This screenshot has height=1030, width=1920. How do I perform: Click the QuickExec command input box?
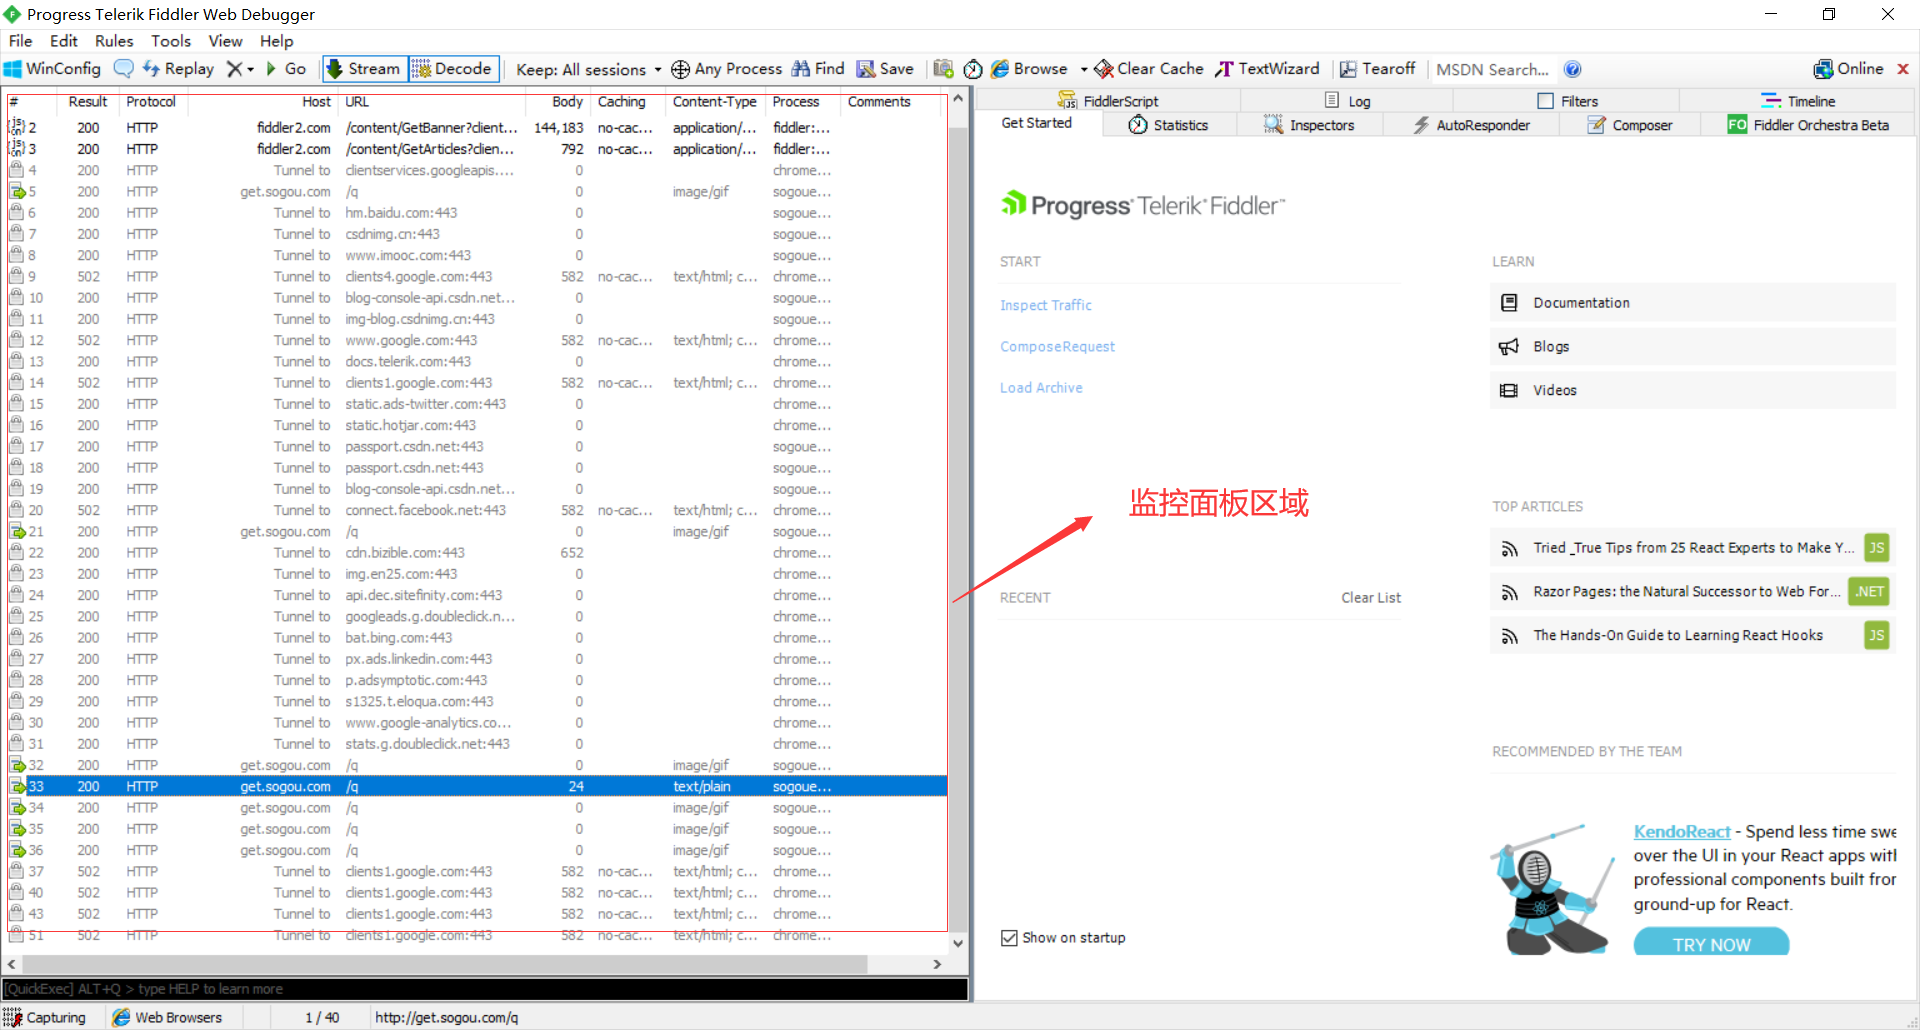tap(485, 989)
